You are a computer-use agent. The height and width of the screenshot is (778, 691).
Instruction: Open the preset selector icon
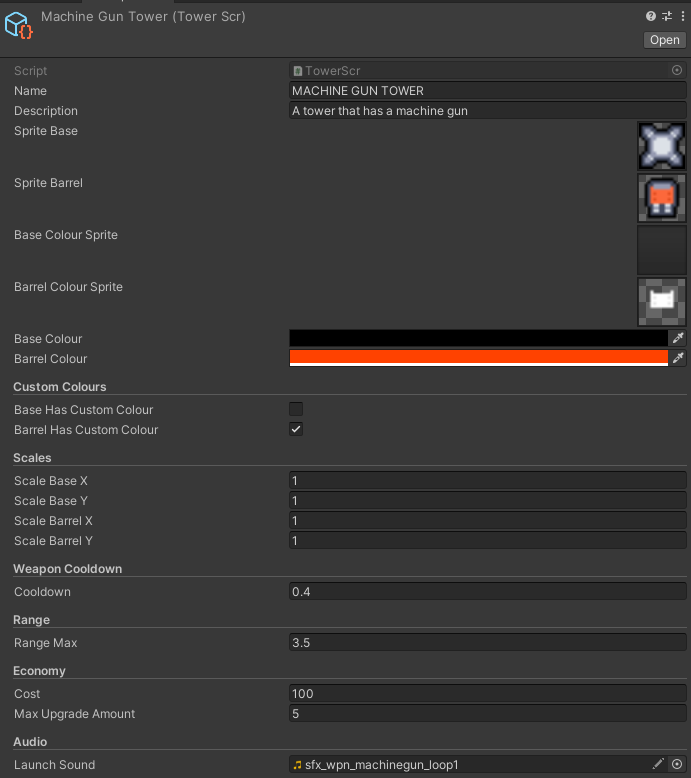tap(667, 16)
